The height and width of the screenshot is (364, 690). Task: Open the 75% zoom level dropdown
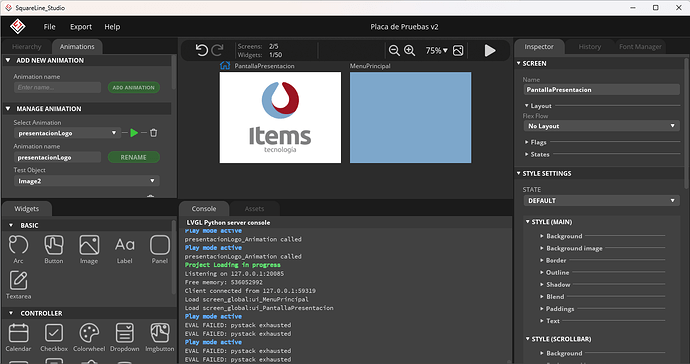(436, 51)
